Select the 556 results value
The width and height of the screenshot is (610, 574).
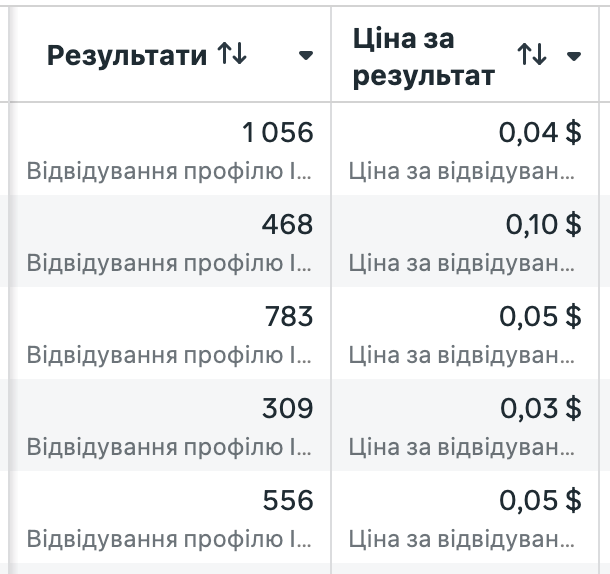pos(287,500)
